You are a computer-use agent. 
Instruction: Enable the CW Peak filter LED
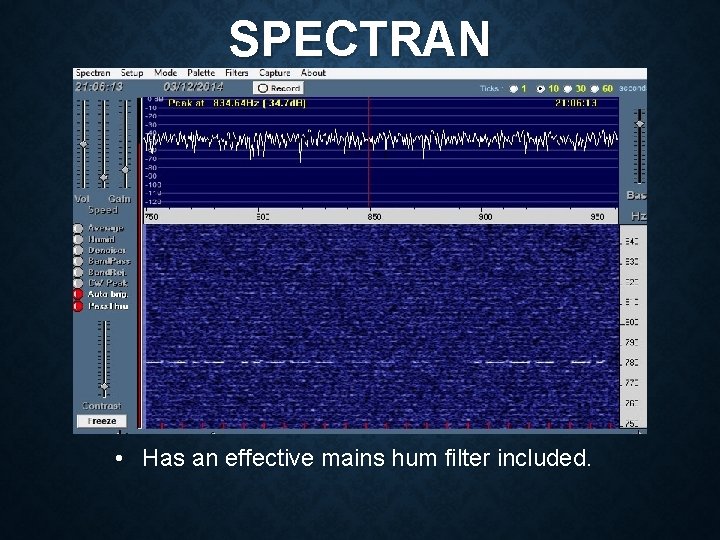coord(78,283)
